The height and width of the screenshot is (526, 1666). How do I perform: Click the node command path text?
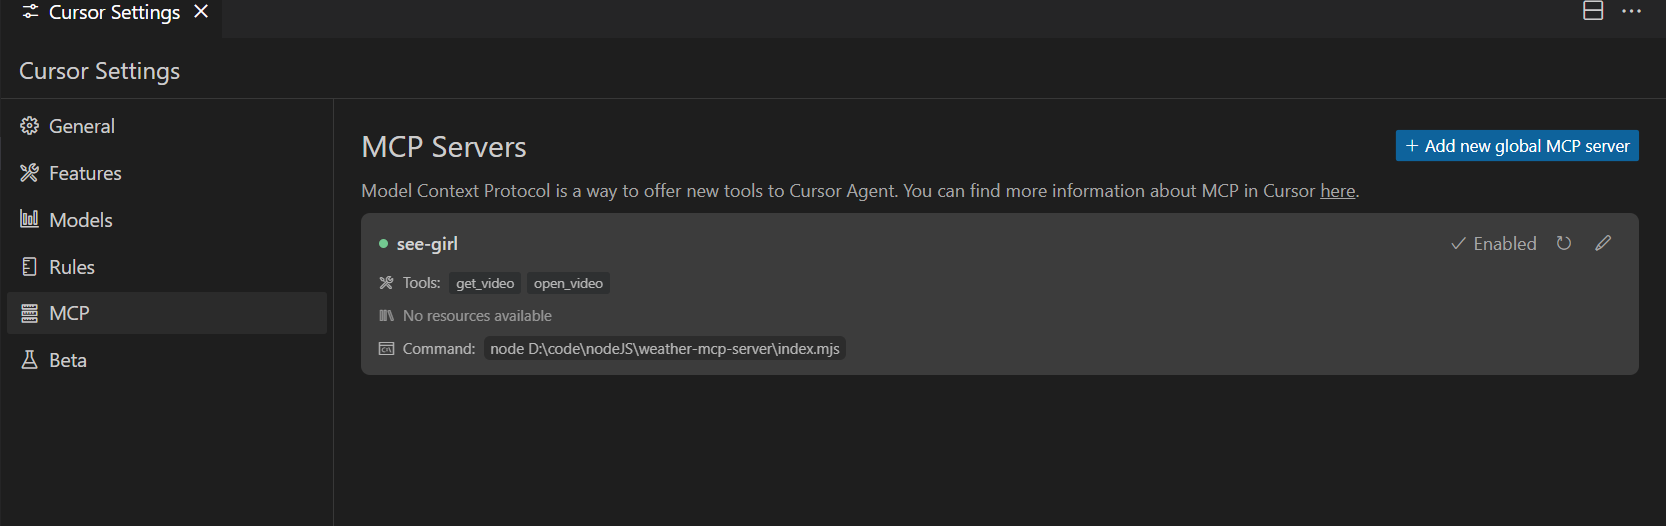coord(664,349)
